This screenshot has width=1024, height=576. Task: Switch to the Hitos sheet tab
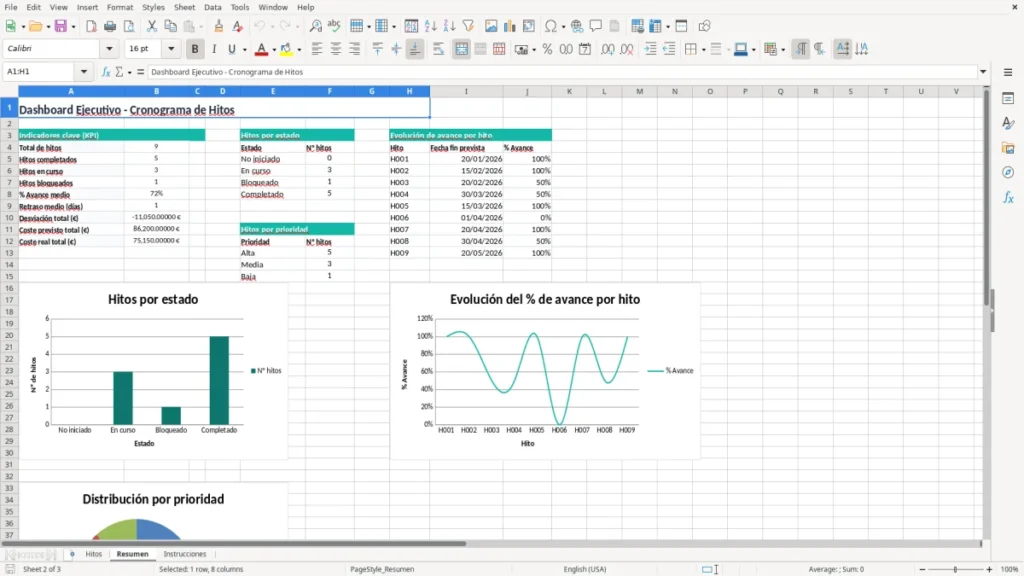93,554
